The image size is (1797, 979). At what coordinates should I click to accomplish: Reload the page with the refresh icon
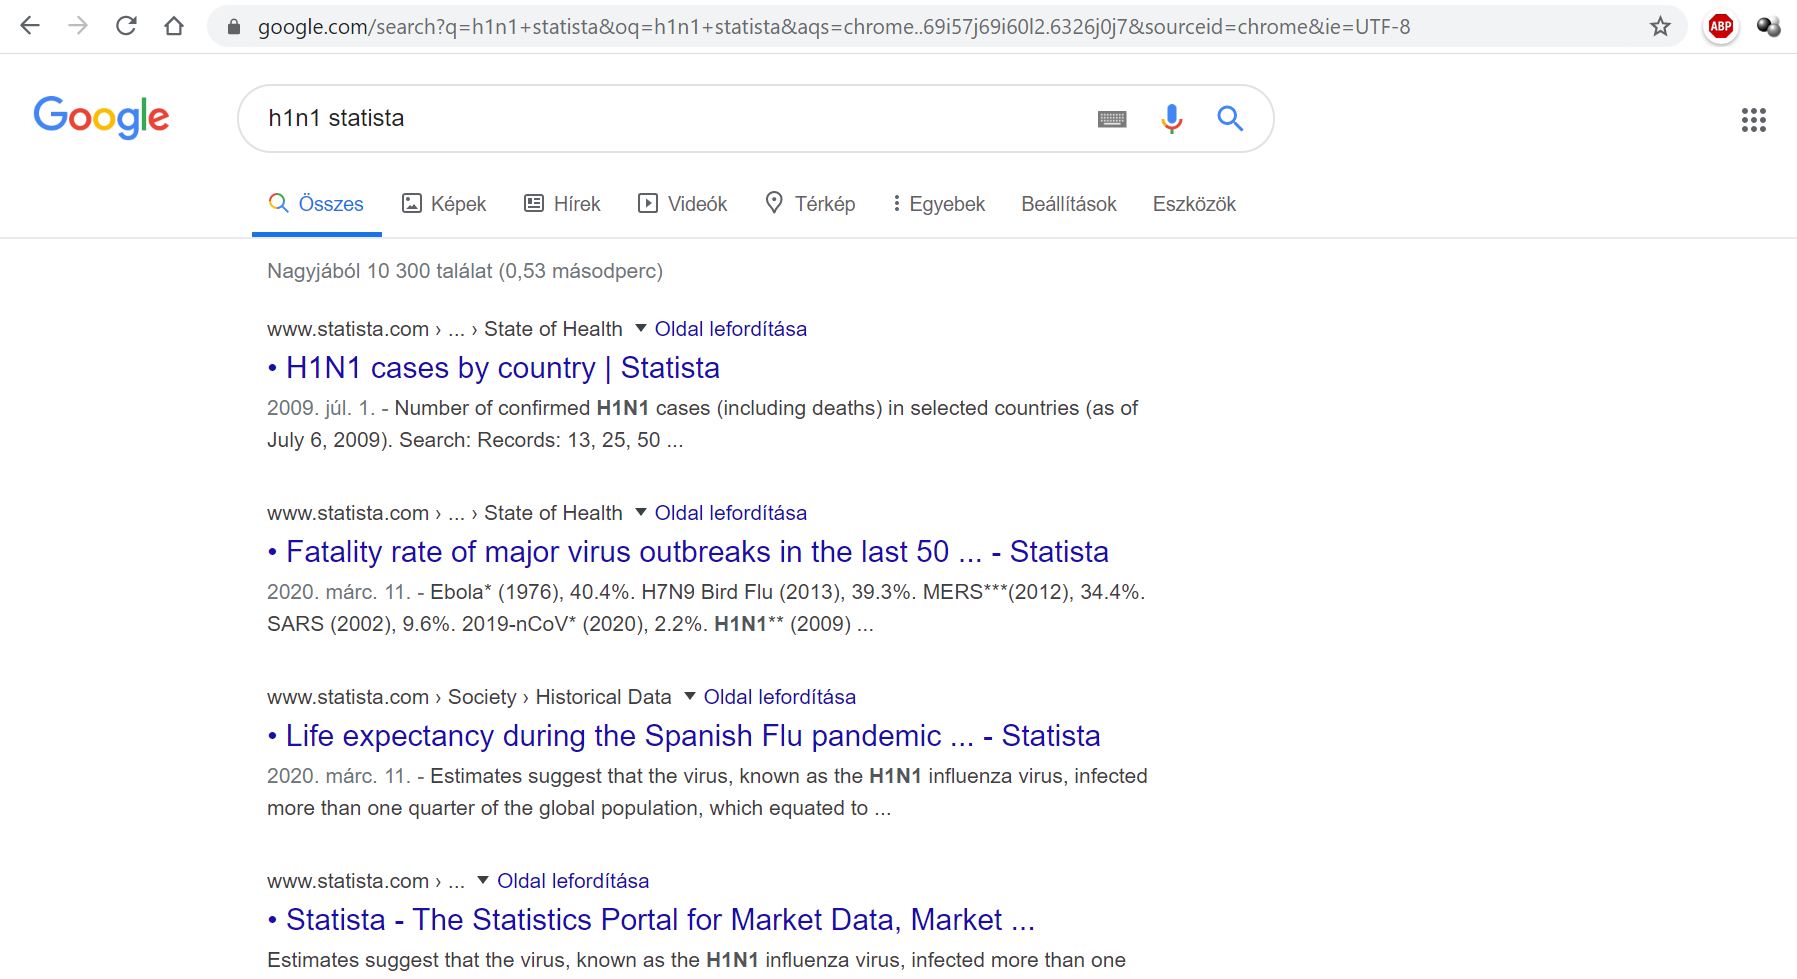pos(126,26)
